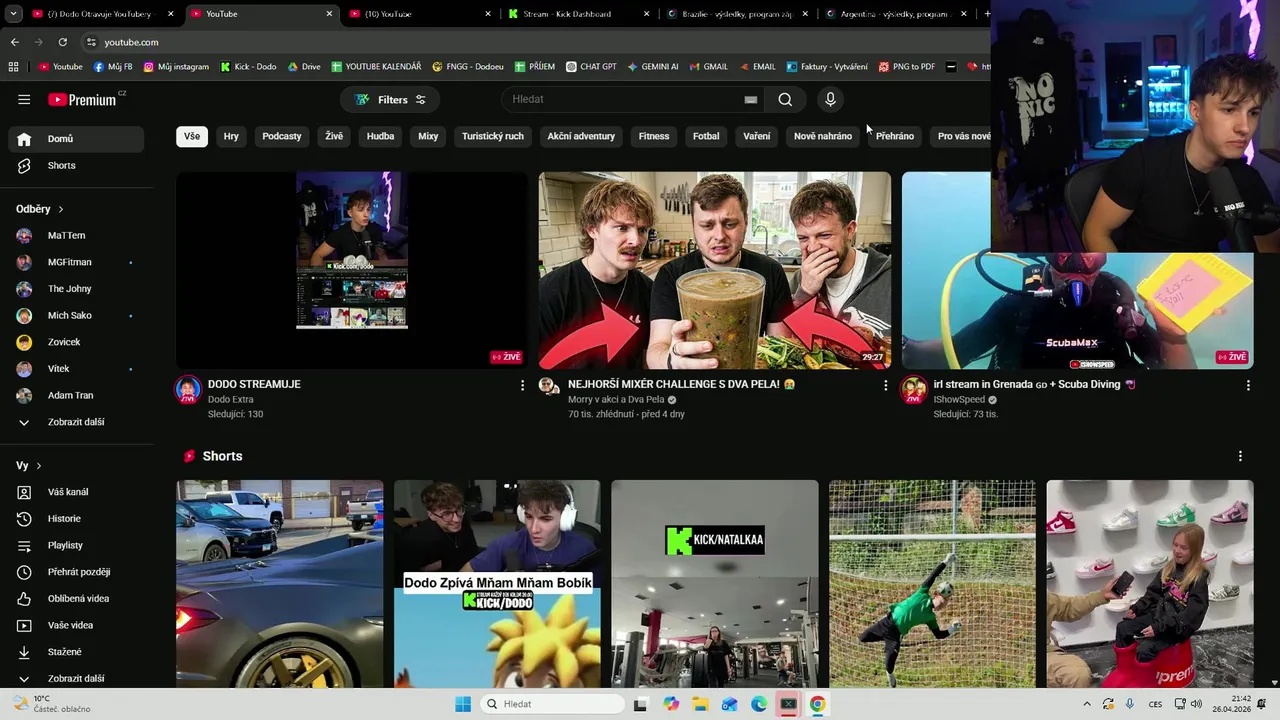Select the Podcasty filter chip
The image size is (1280, 720).
pyautogui.click(x=282, y=136)
